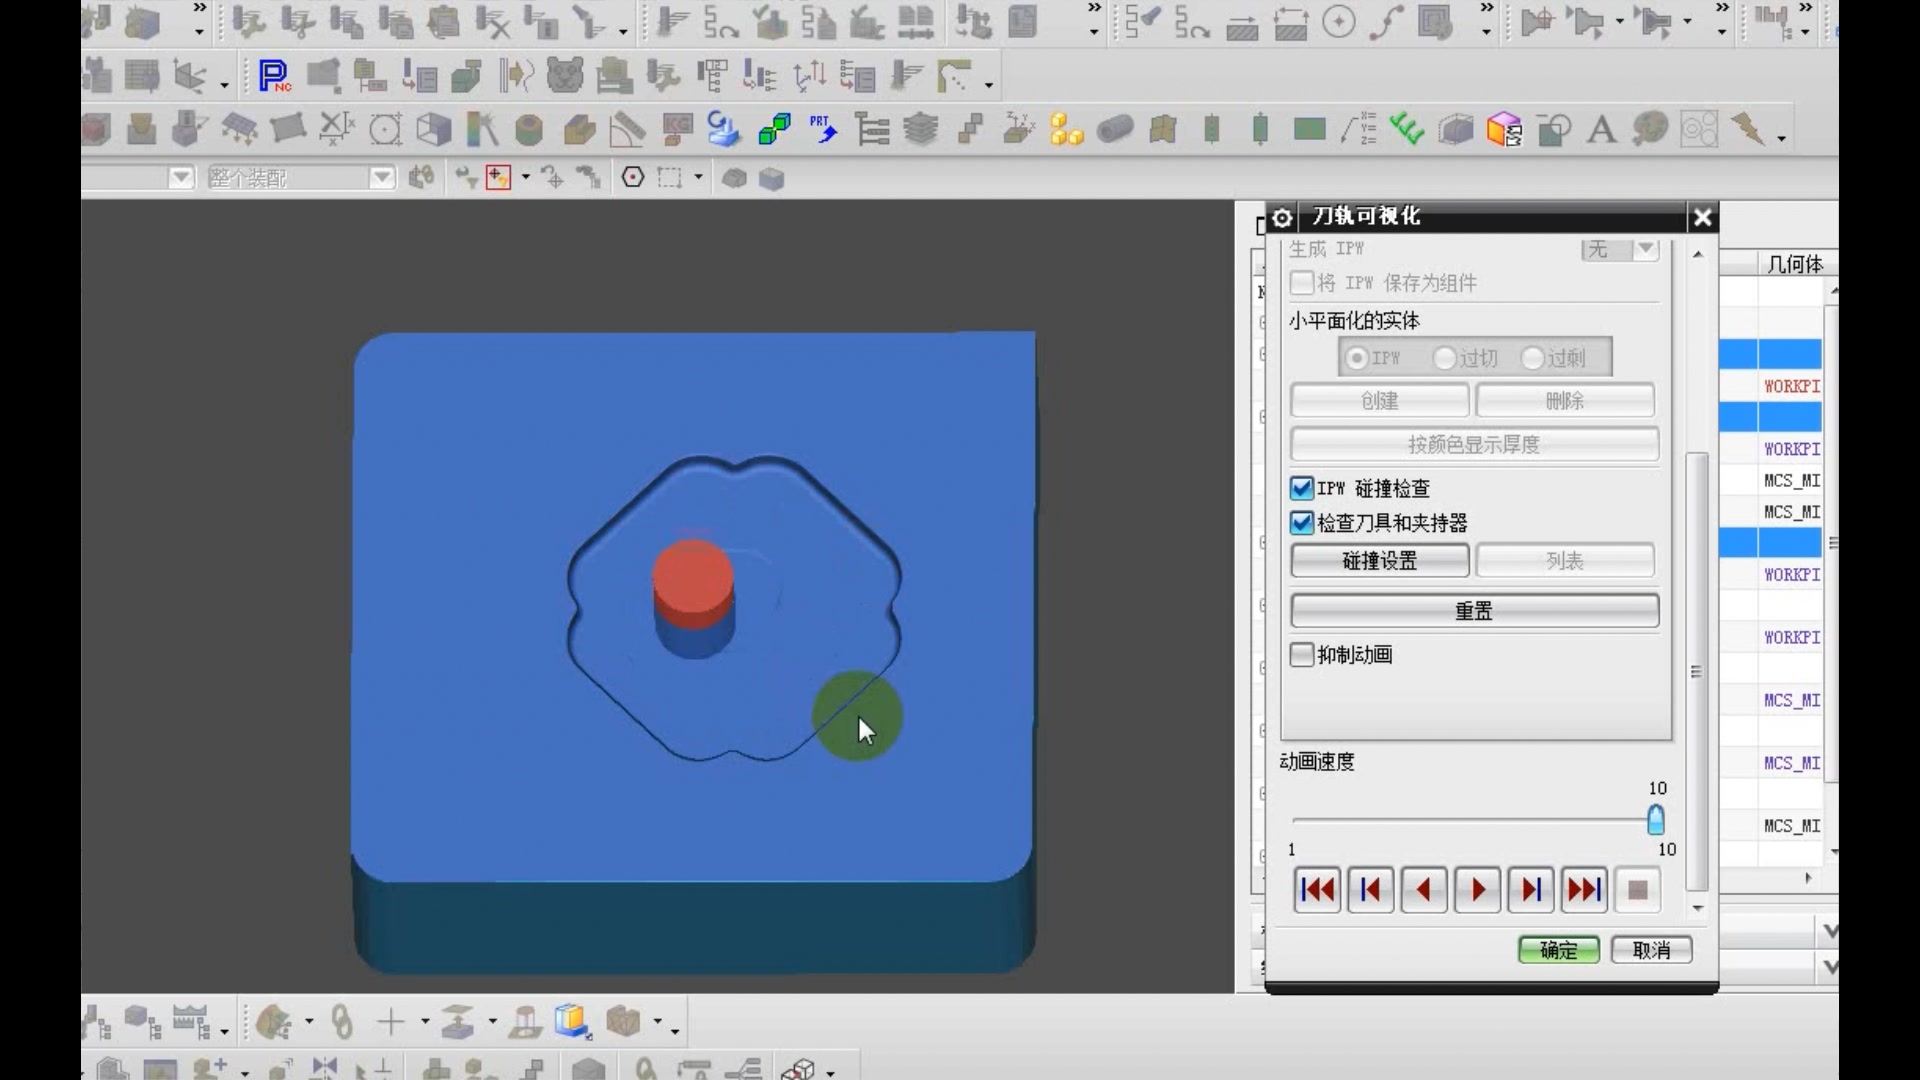
Task: Select the 过切 radio button
Action: click(x=1444, y=358)
